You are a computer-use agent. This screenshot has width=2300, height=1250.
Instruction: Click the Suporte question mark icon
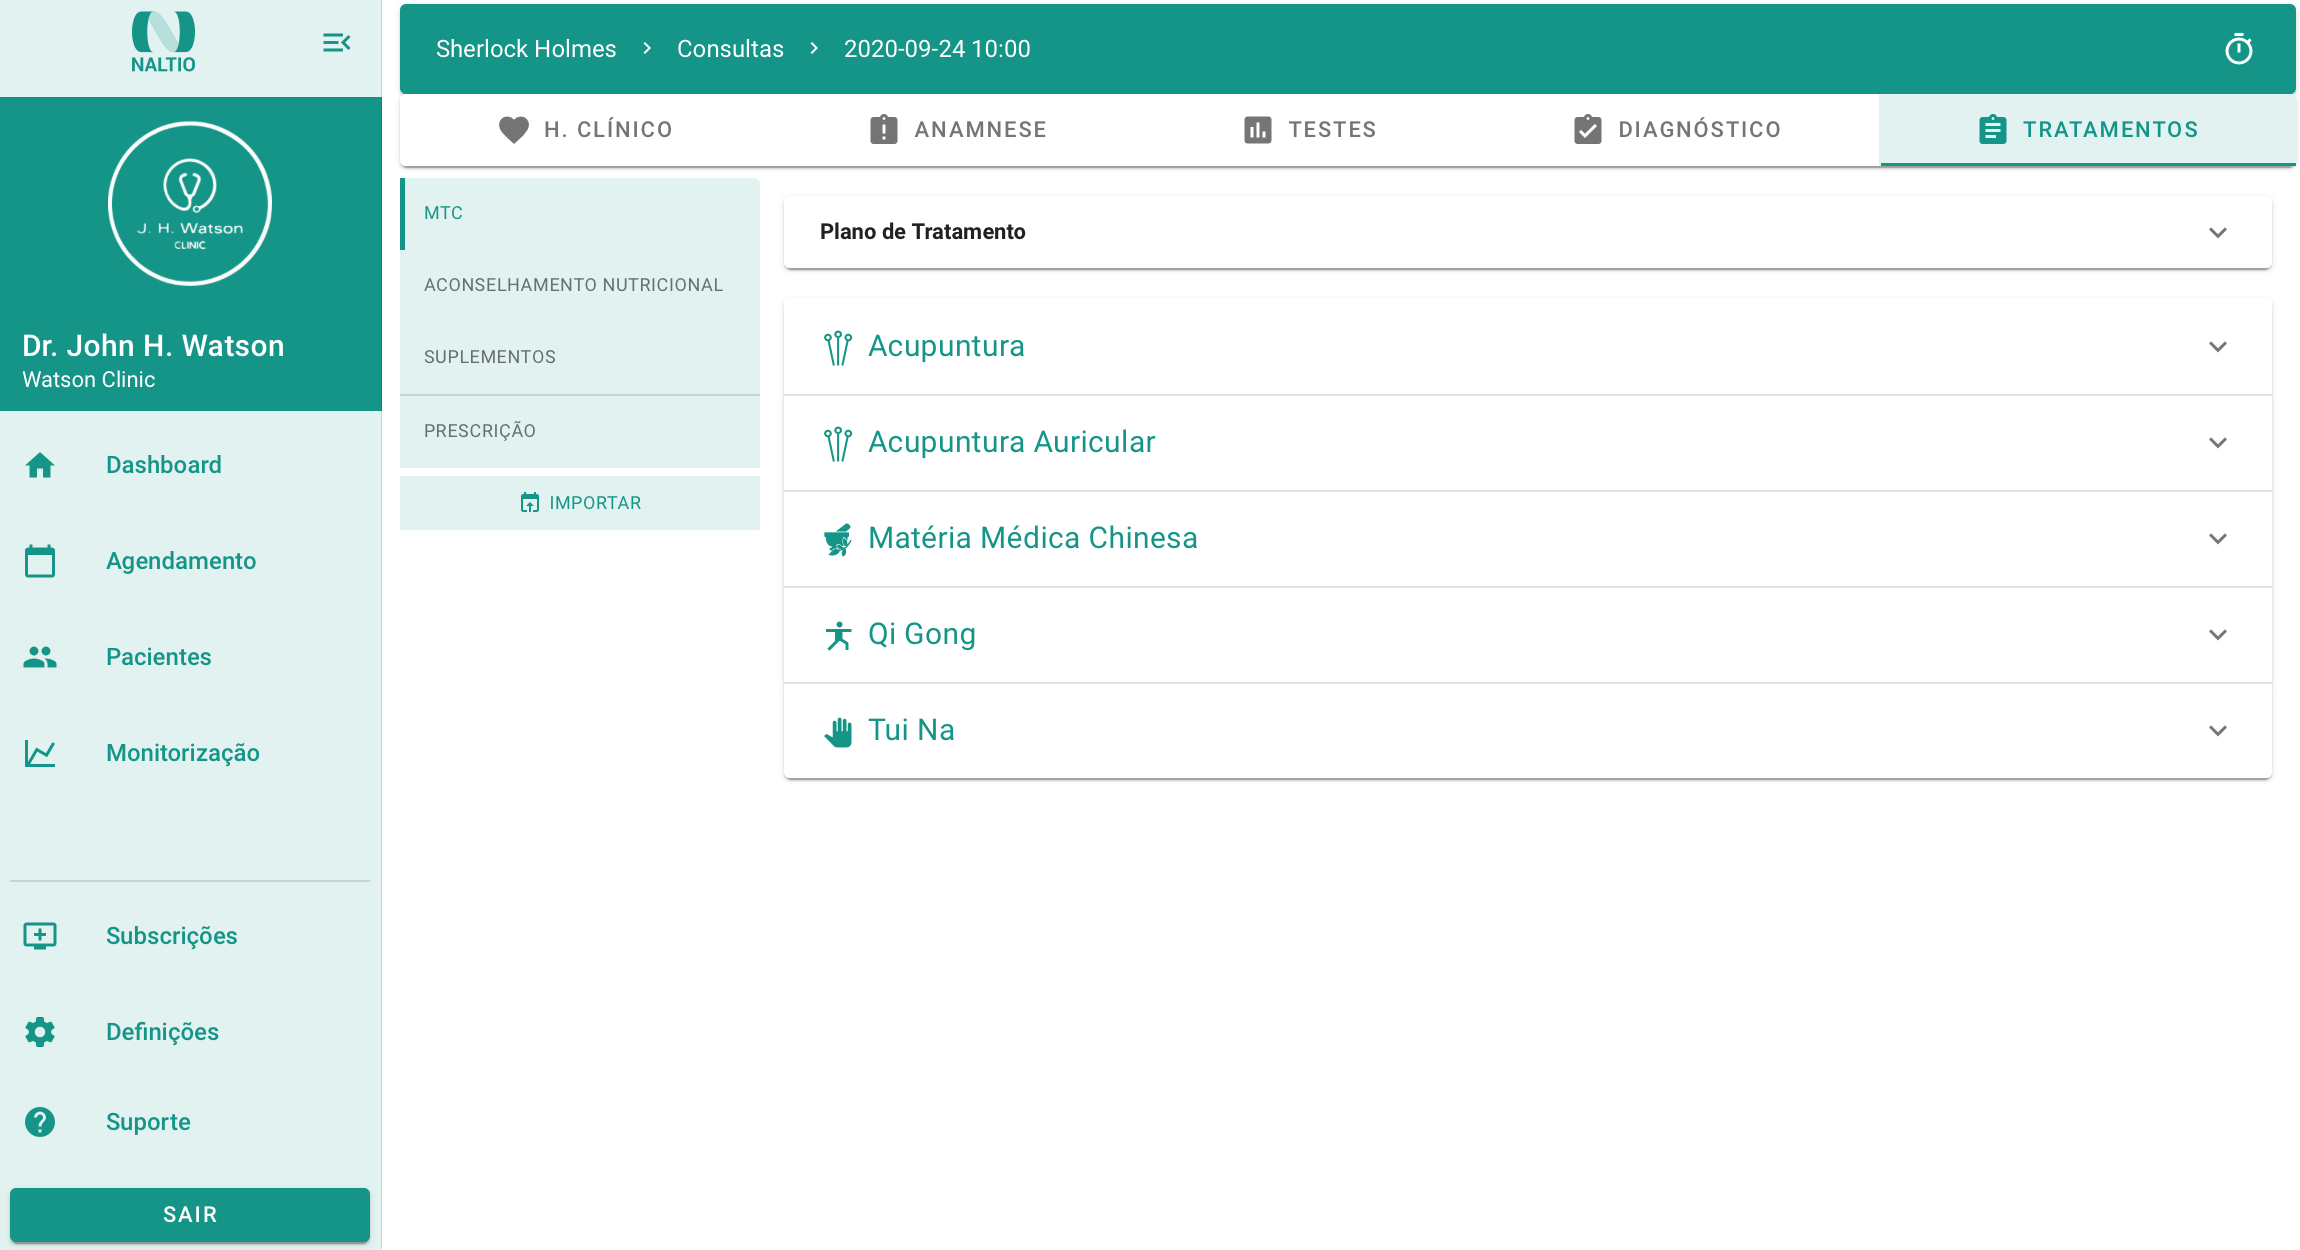[x=40, y=1122]
